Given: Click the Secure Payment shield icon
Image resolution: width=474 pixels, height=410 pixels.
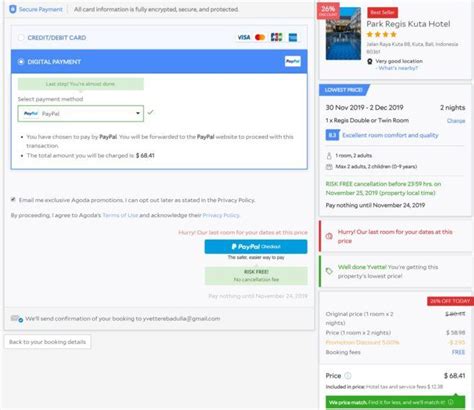Looking at the screenshot, I should (13, 9).
